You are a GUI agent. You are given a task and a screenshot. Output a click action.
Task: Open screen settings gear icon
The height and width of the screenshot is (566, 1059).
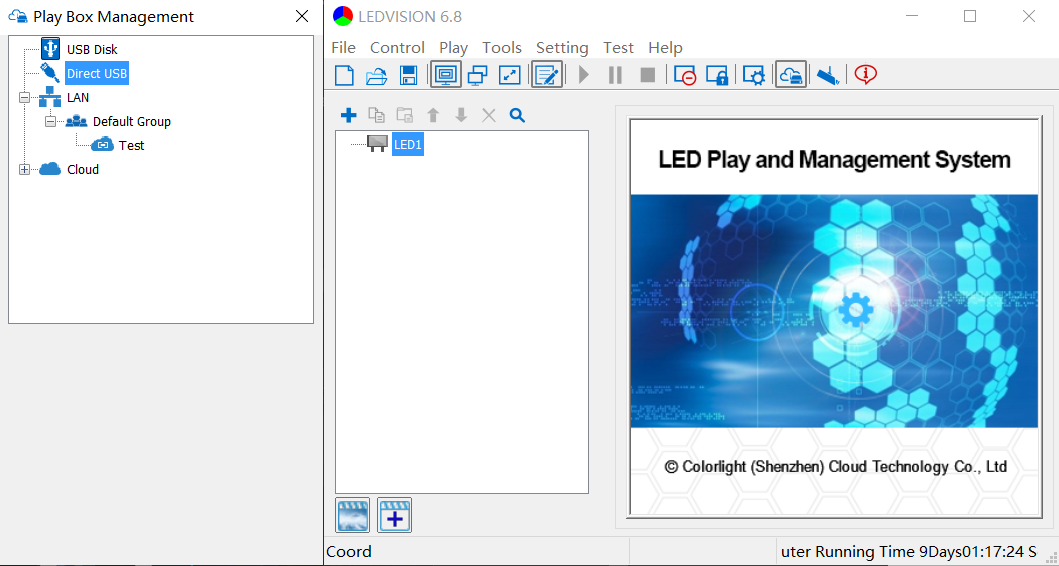(x=754, y=75)
